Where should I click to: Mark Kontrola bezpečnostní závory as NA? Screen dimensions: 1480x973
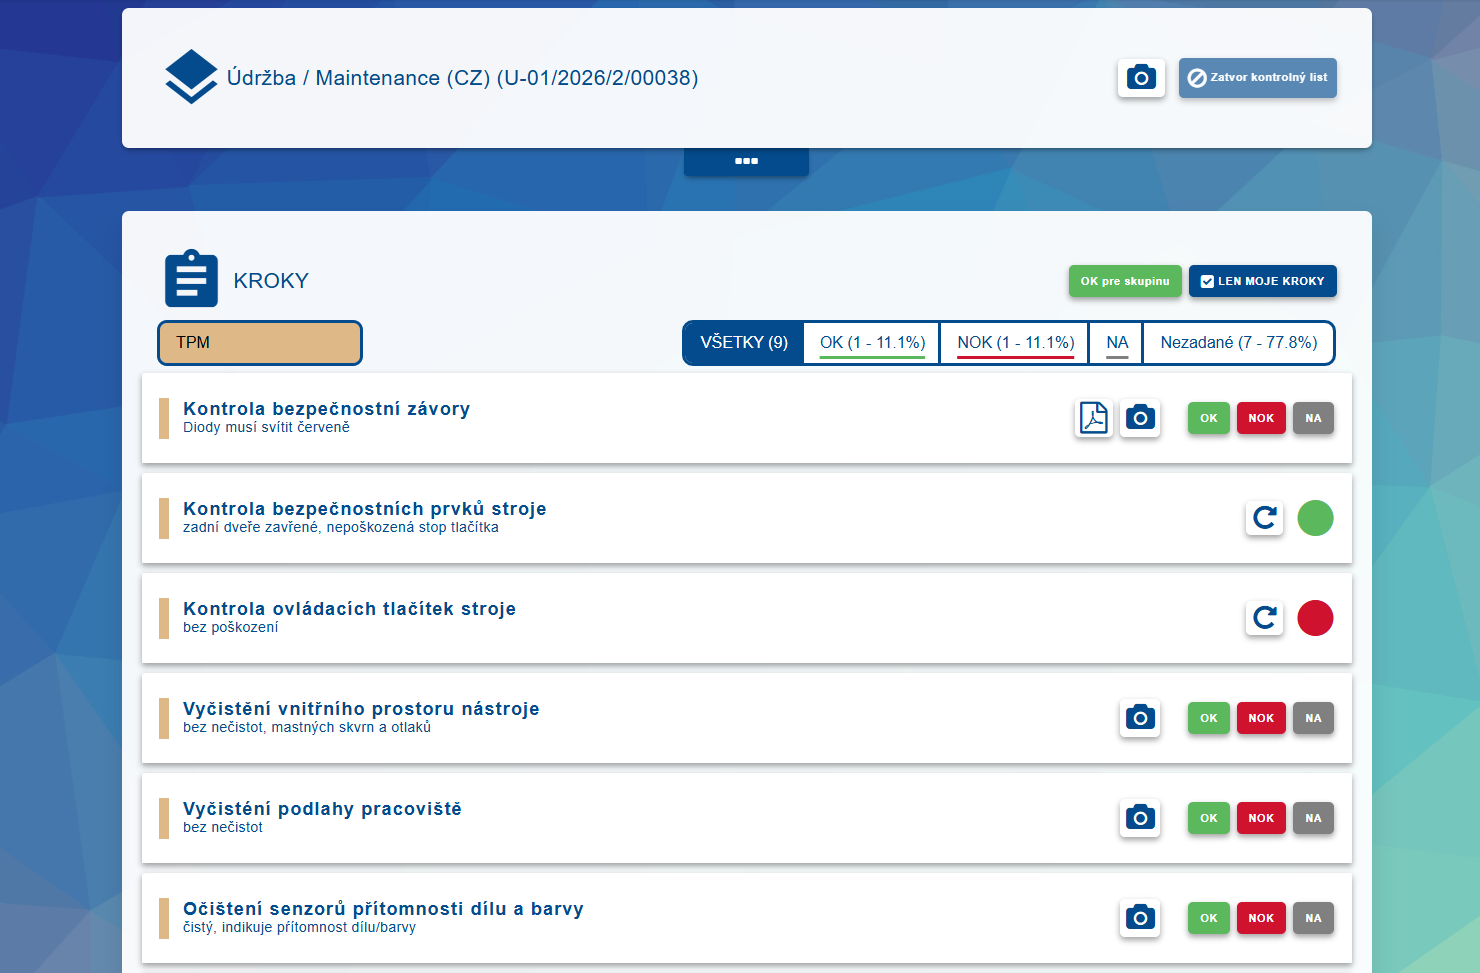[x=1313, y=418]
